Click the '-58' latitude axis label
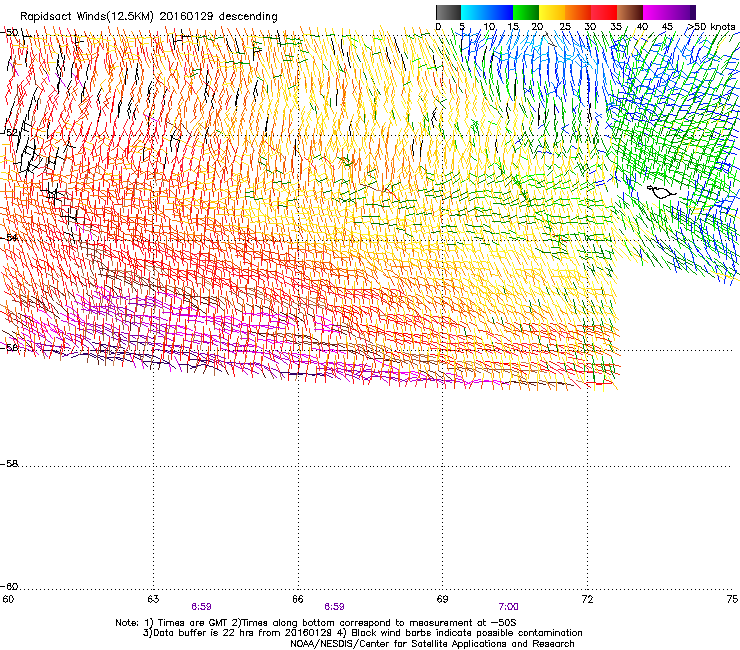 9,464
